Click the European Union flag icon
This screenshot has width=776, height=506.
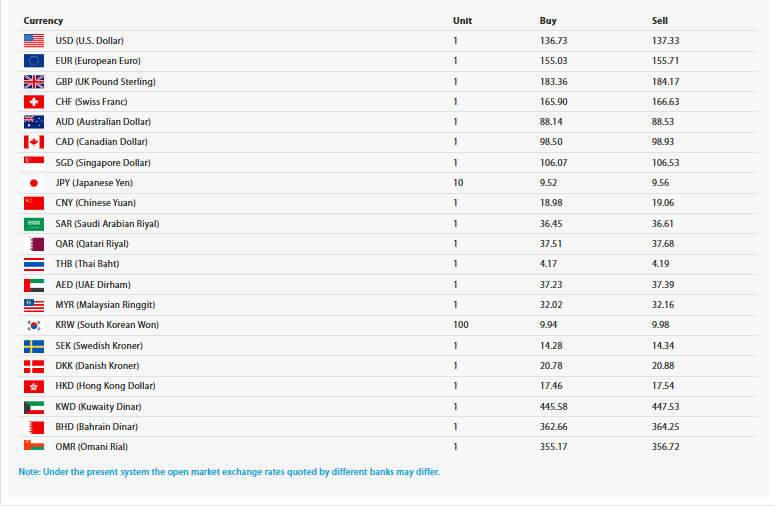pos(34,61)
